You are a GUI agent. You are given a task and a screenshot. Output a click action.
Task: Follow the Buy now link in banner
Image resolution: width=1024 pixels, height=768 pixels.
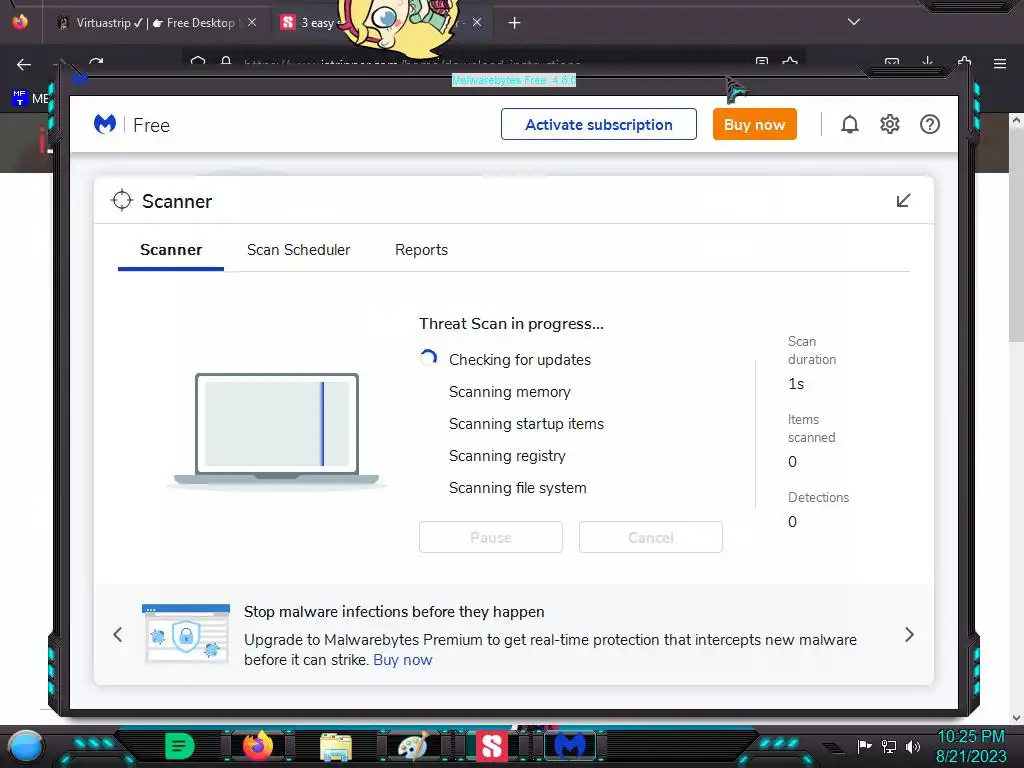coord(403,660)
